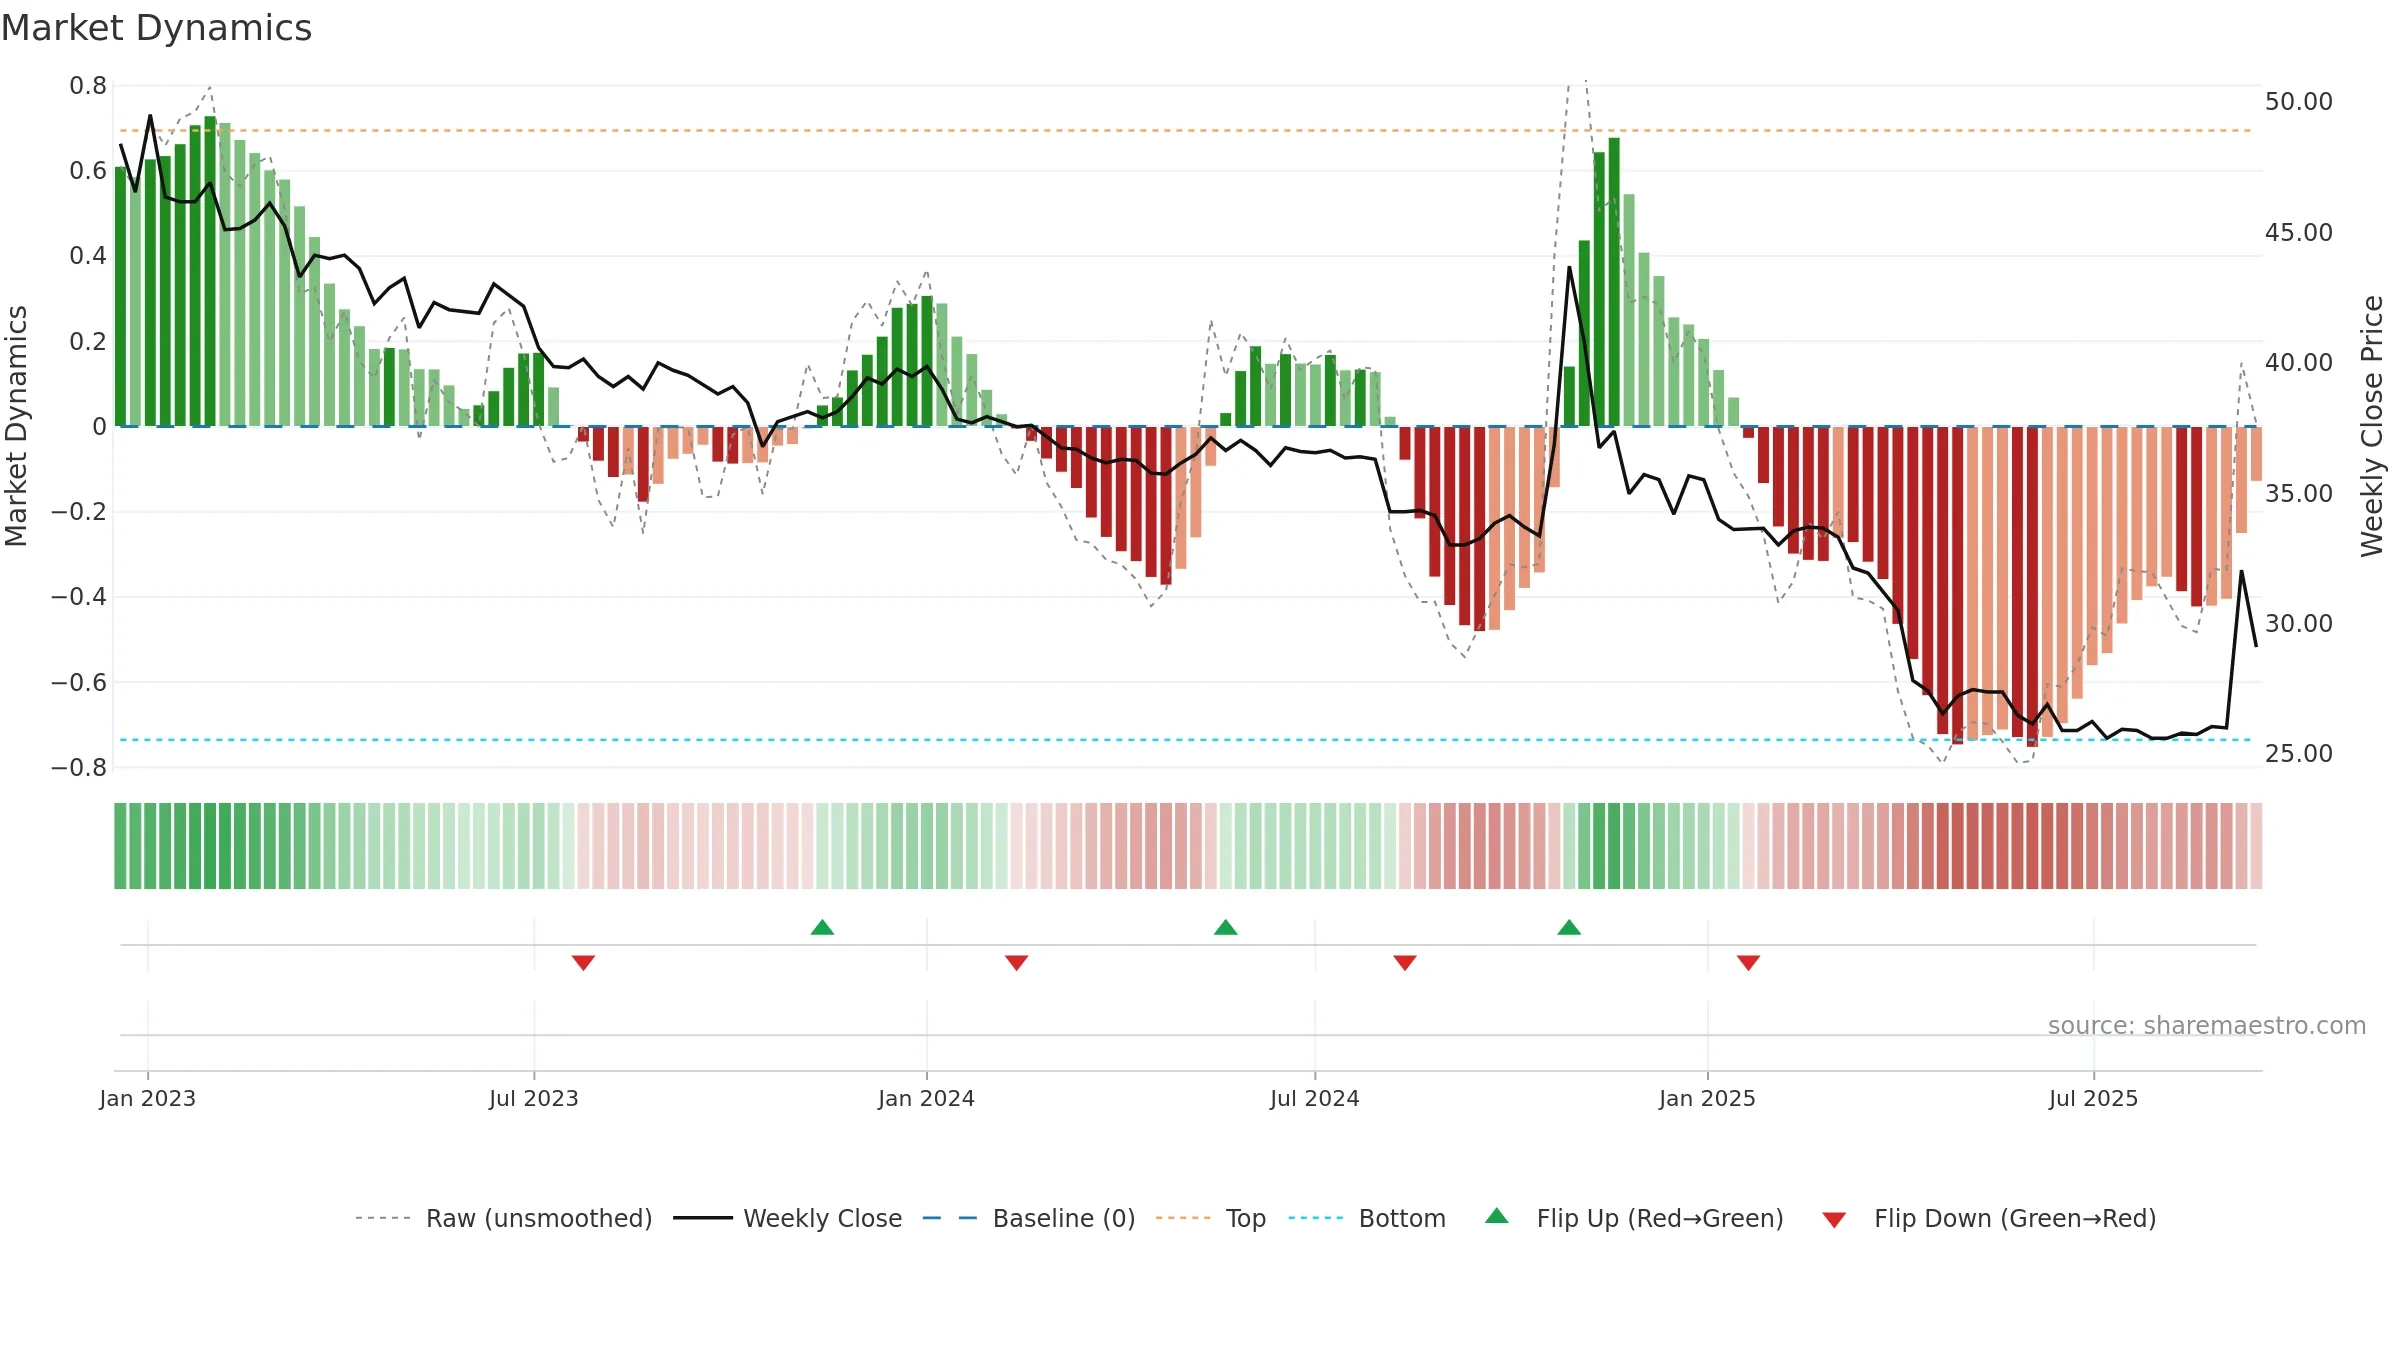Toggle the Raw (unsmoothed) legend entry
This screenshot has width=2400, height=1350.
[x=503, y=1218]
